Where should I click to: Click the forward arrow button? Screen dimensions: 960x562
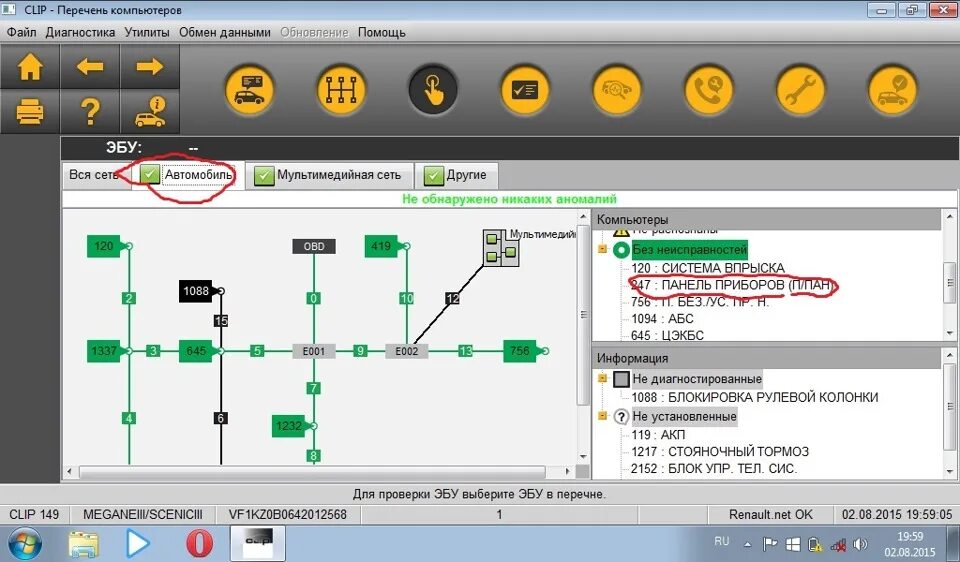coord(150,67)
